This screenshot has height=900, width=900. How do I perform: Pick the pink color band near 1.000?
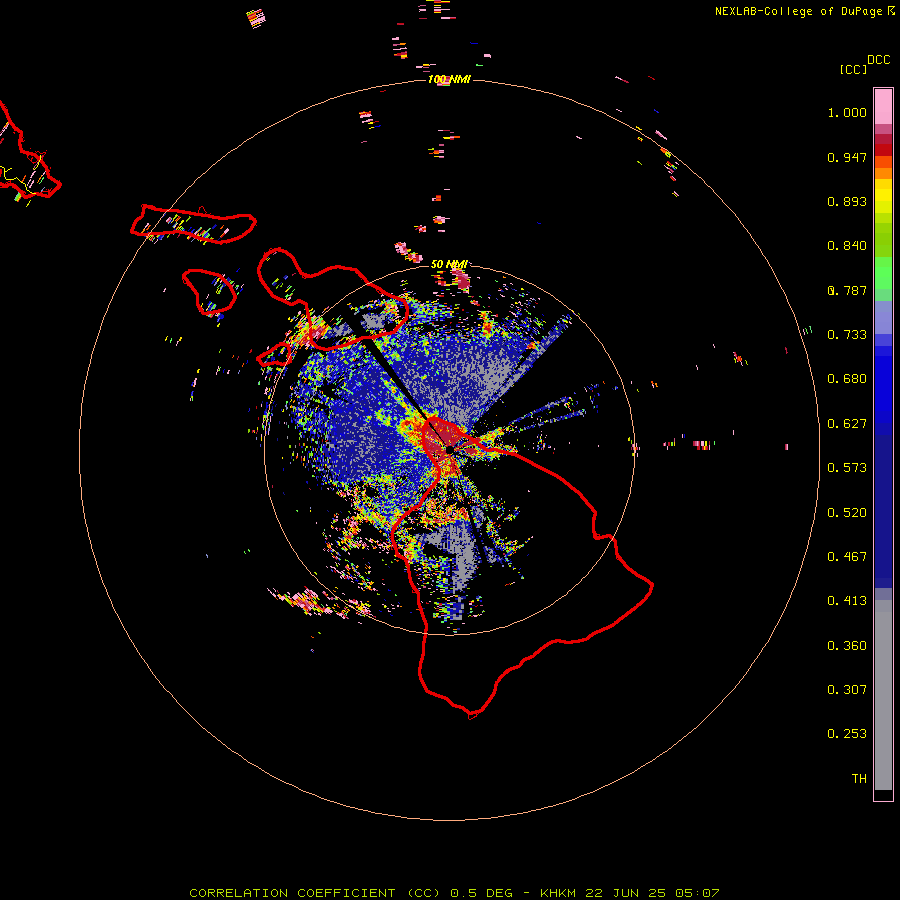pos(883,107)
